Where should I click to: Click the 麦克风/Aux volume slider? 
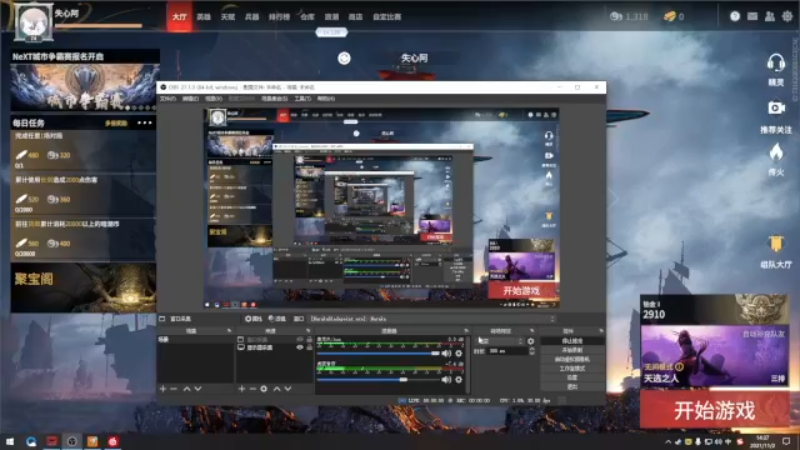click(378, 353)
